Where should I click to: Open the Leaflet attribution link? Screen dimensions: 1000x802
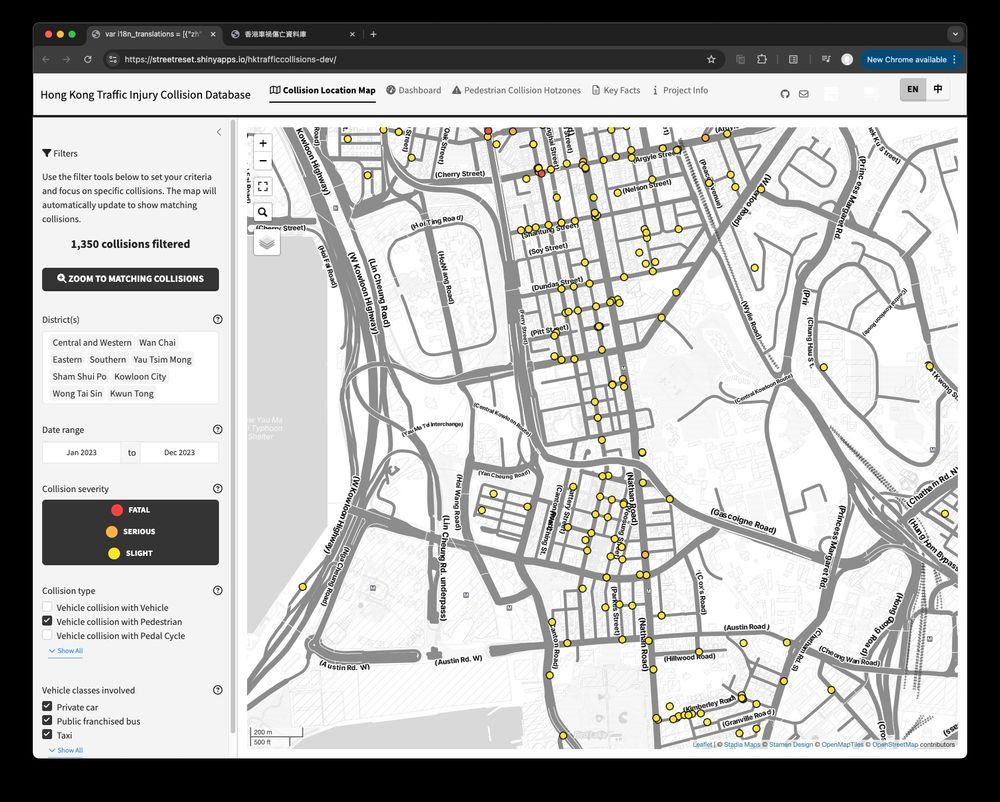pos(702,744)
